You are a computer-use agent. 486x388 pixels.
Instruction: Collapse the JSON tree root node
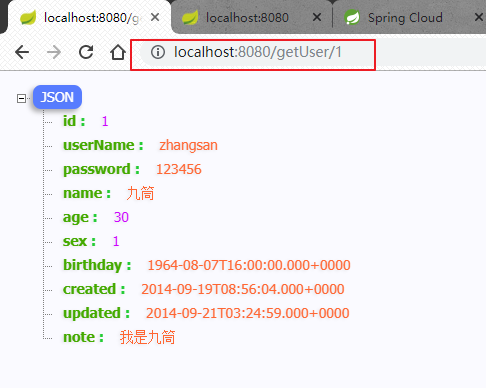[21, 98]
